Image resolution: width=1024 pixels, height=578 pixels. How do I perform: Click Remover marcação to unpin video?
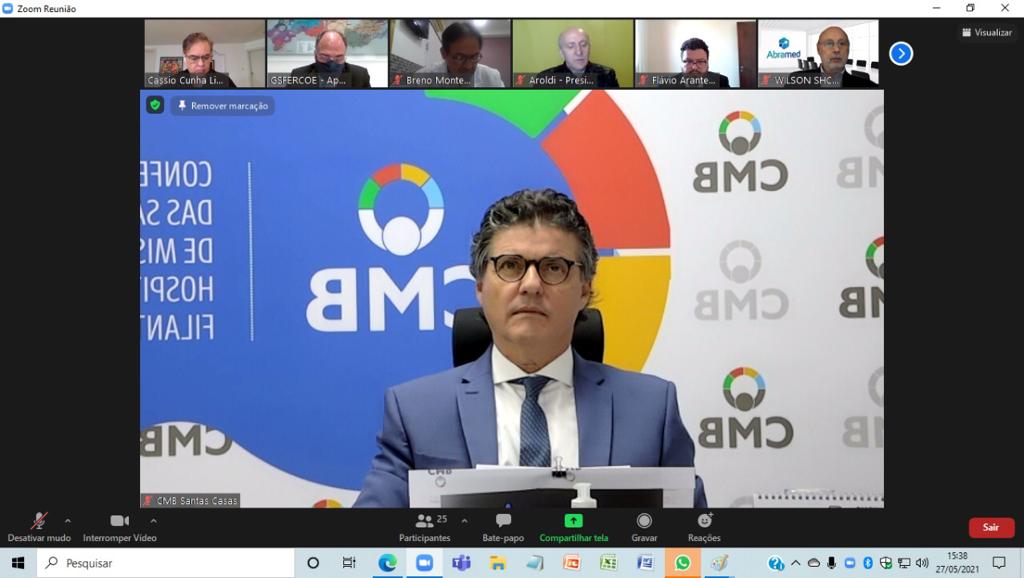coord(223,106)
